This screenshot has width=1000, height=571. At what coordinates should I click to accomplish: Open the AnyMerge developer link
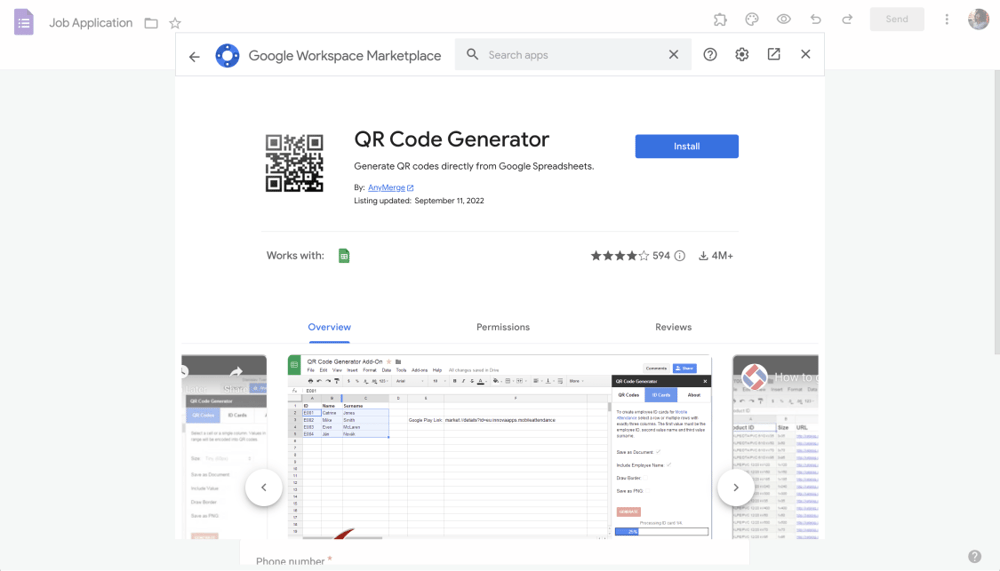(x=390, y=188)
